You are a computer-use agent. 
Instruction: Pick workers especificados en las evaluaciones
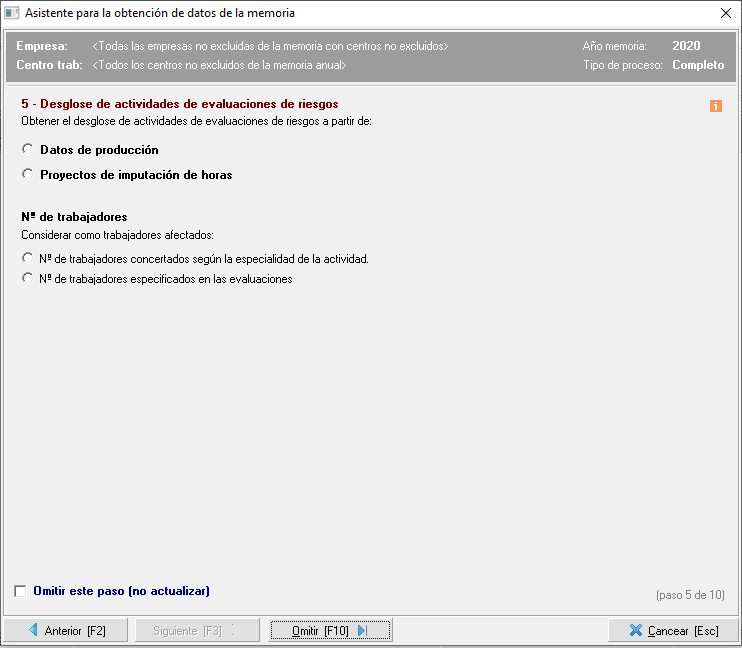pos(28,280)
